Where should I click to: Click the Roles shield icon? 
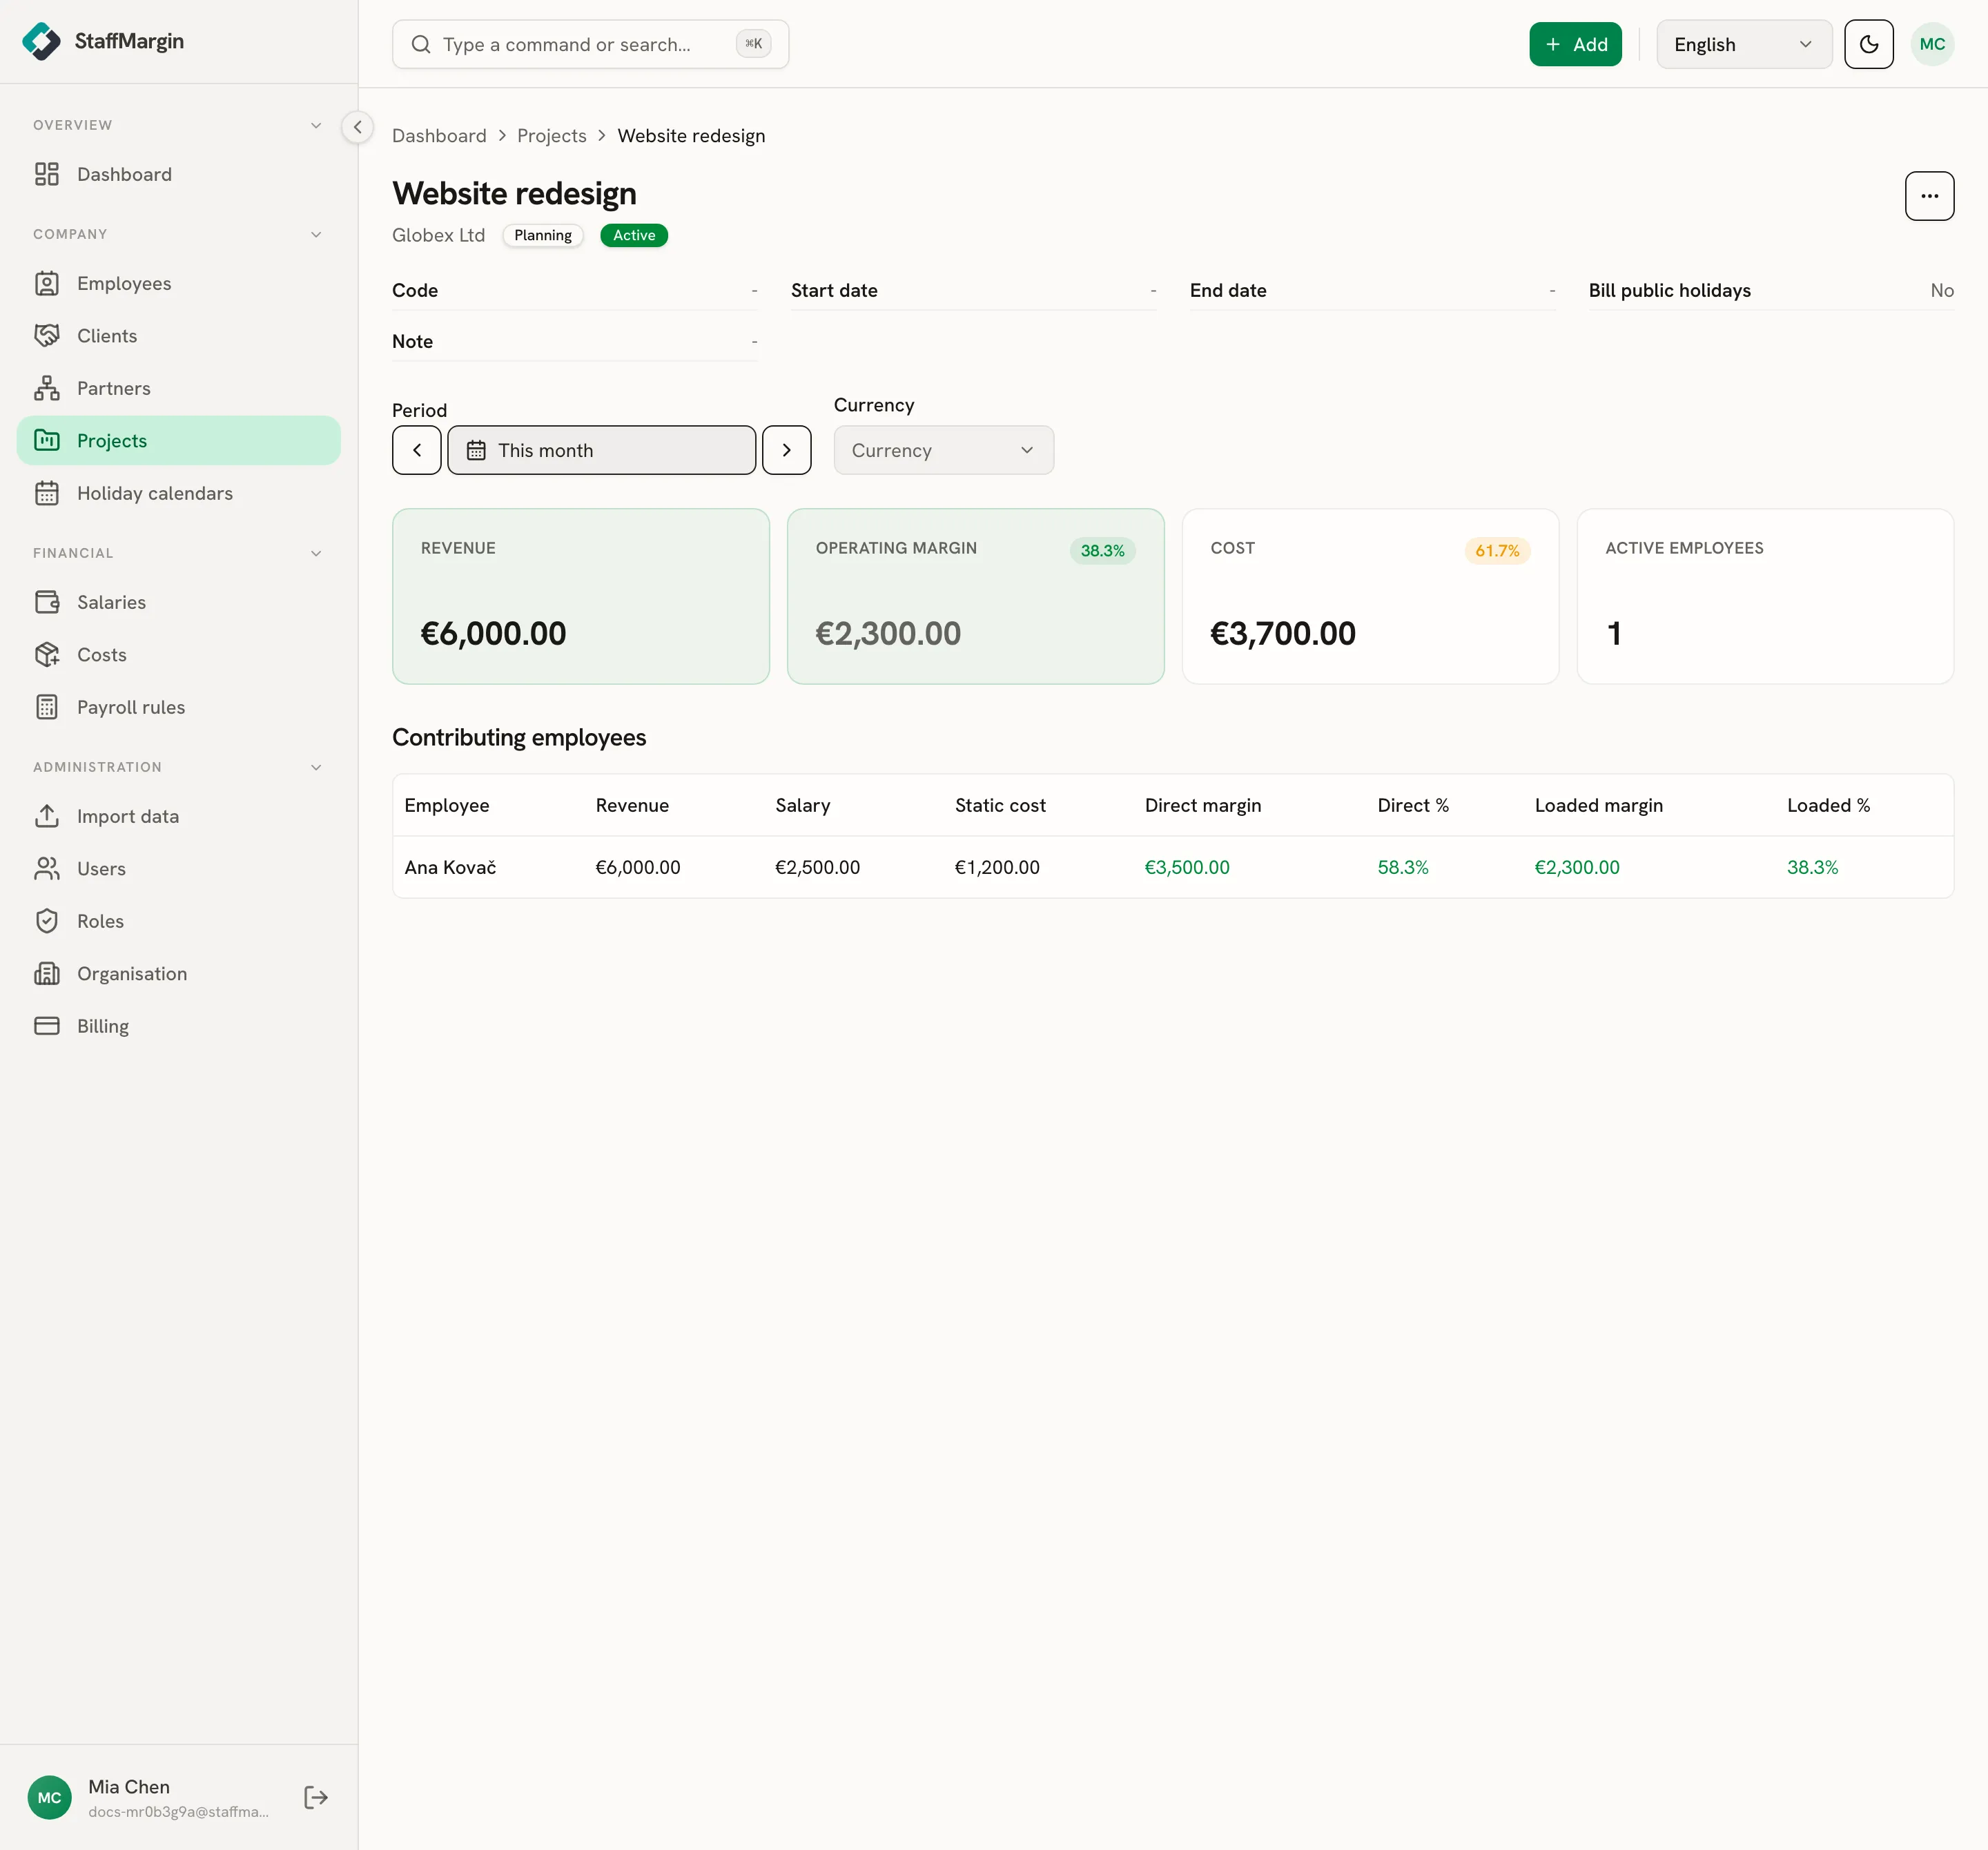pos(47,921)
